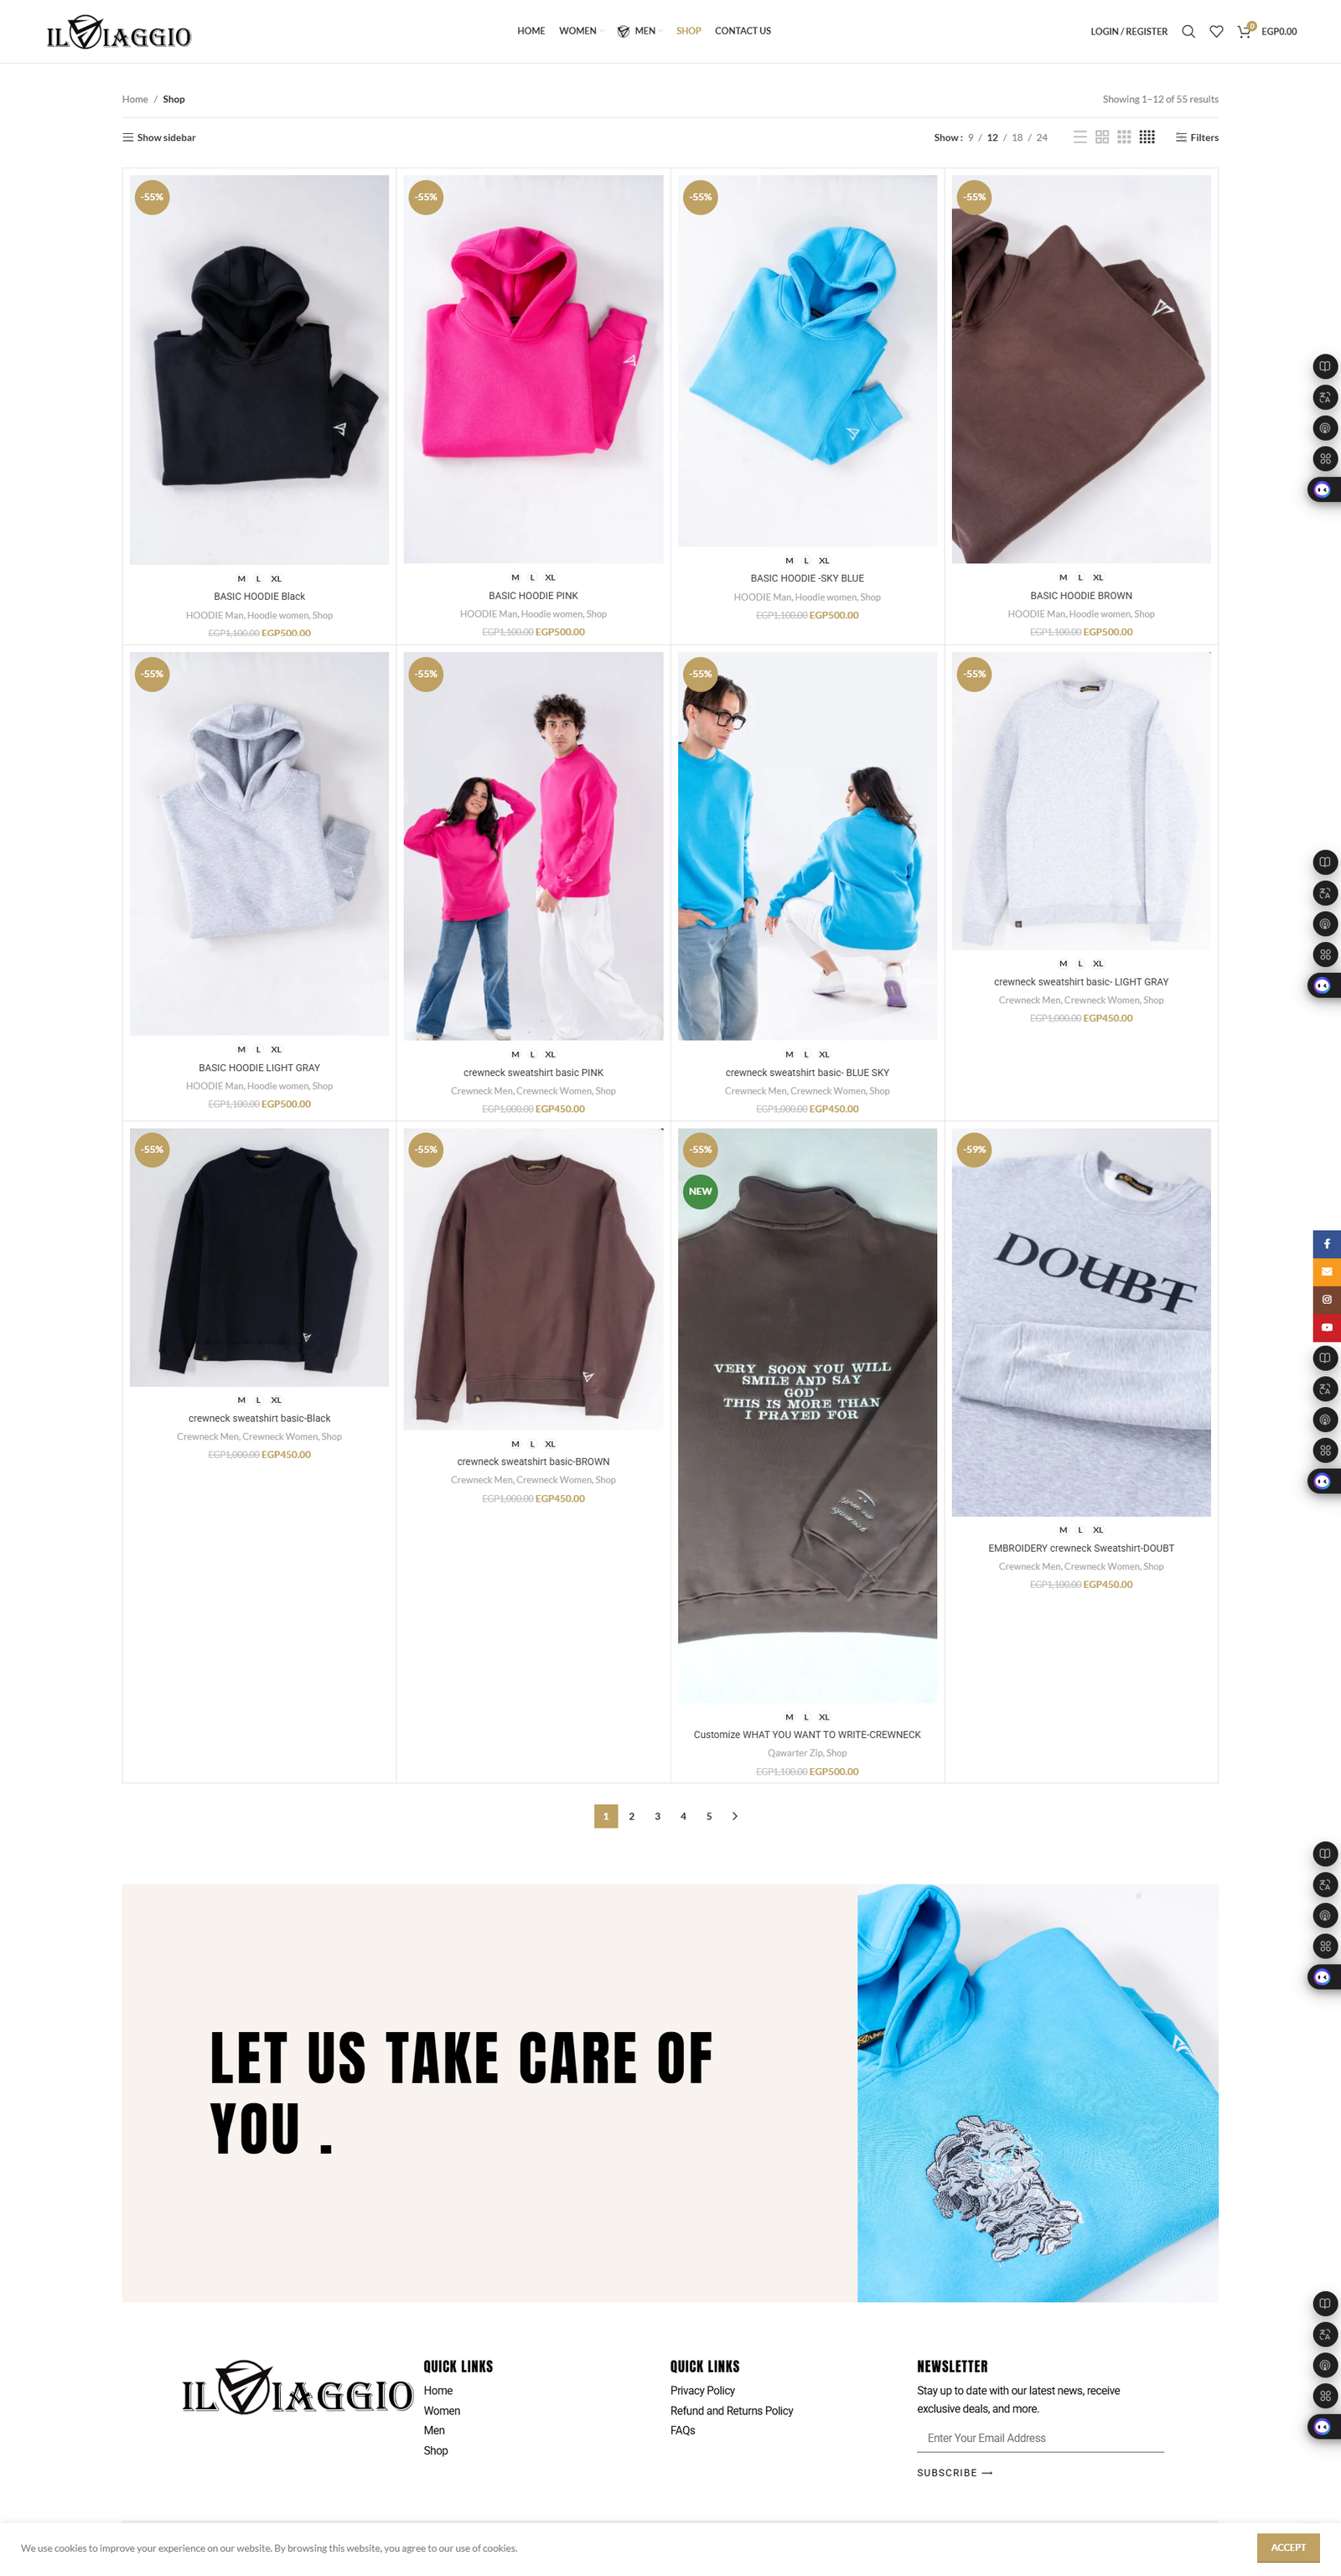Open the wishlist heart icon
Viewport: 1341px width, 2576px height.
pos(1216,31)
